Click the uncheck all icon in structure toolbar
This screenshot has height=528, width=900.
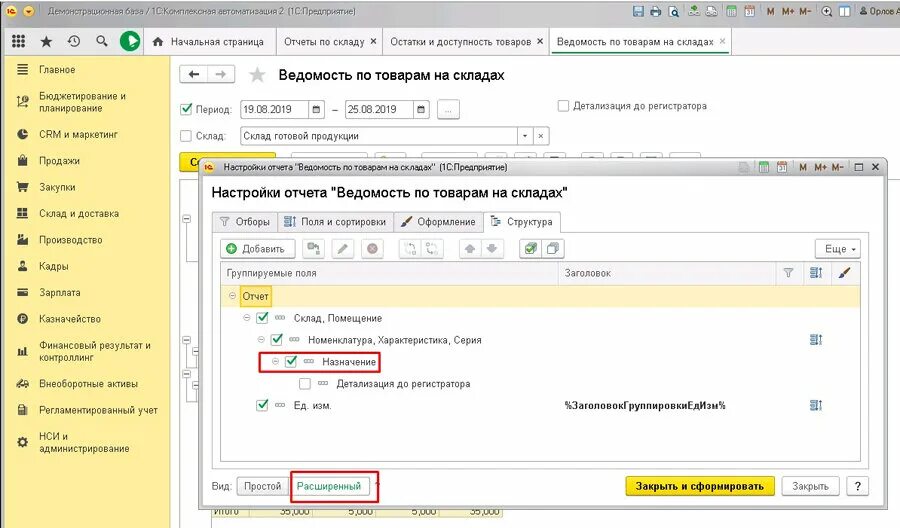pyautogui.click(x=553, y=249)
